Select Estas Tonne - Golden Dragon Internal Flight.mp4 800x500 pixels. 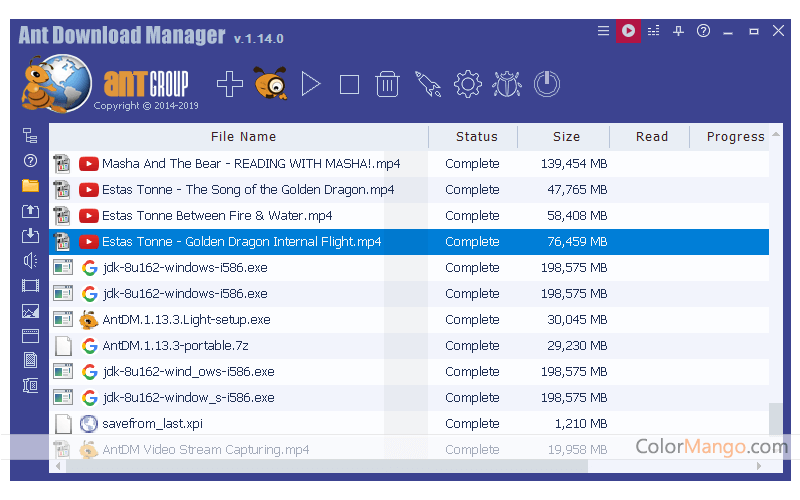(409, 242)
